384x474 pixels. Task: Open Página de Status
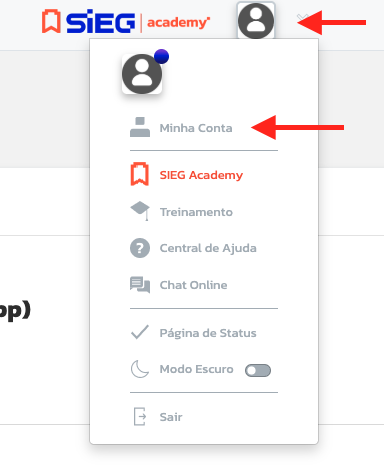pyautogui.click(x=208, y=333)
